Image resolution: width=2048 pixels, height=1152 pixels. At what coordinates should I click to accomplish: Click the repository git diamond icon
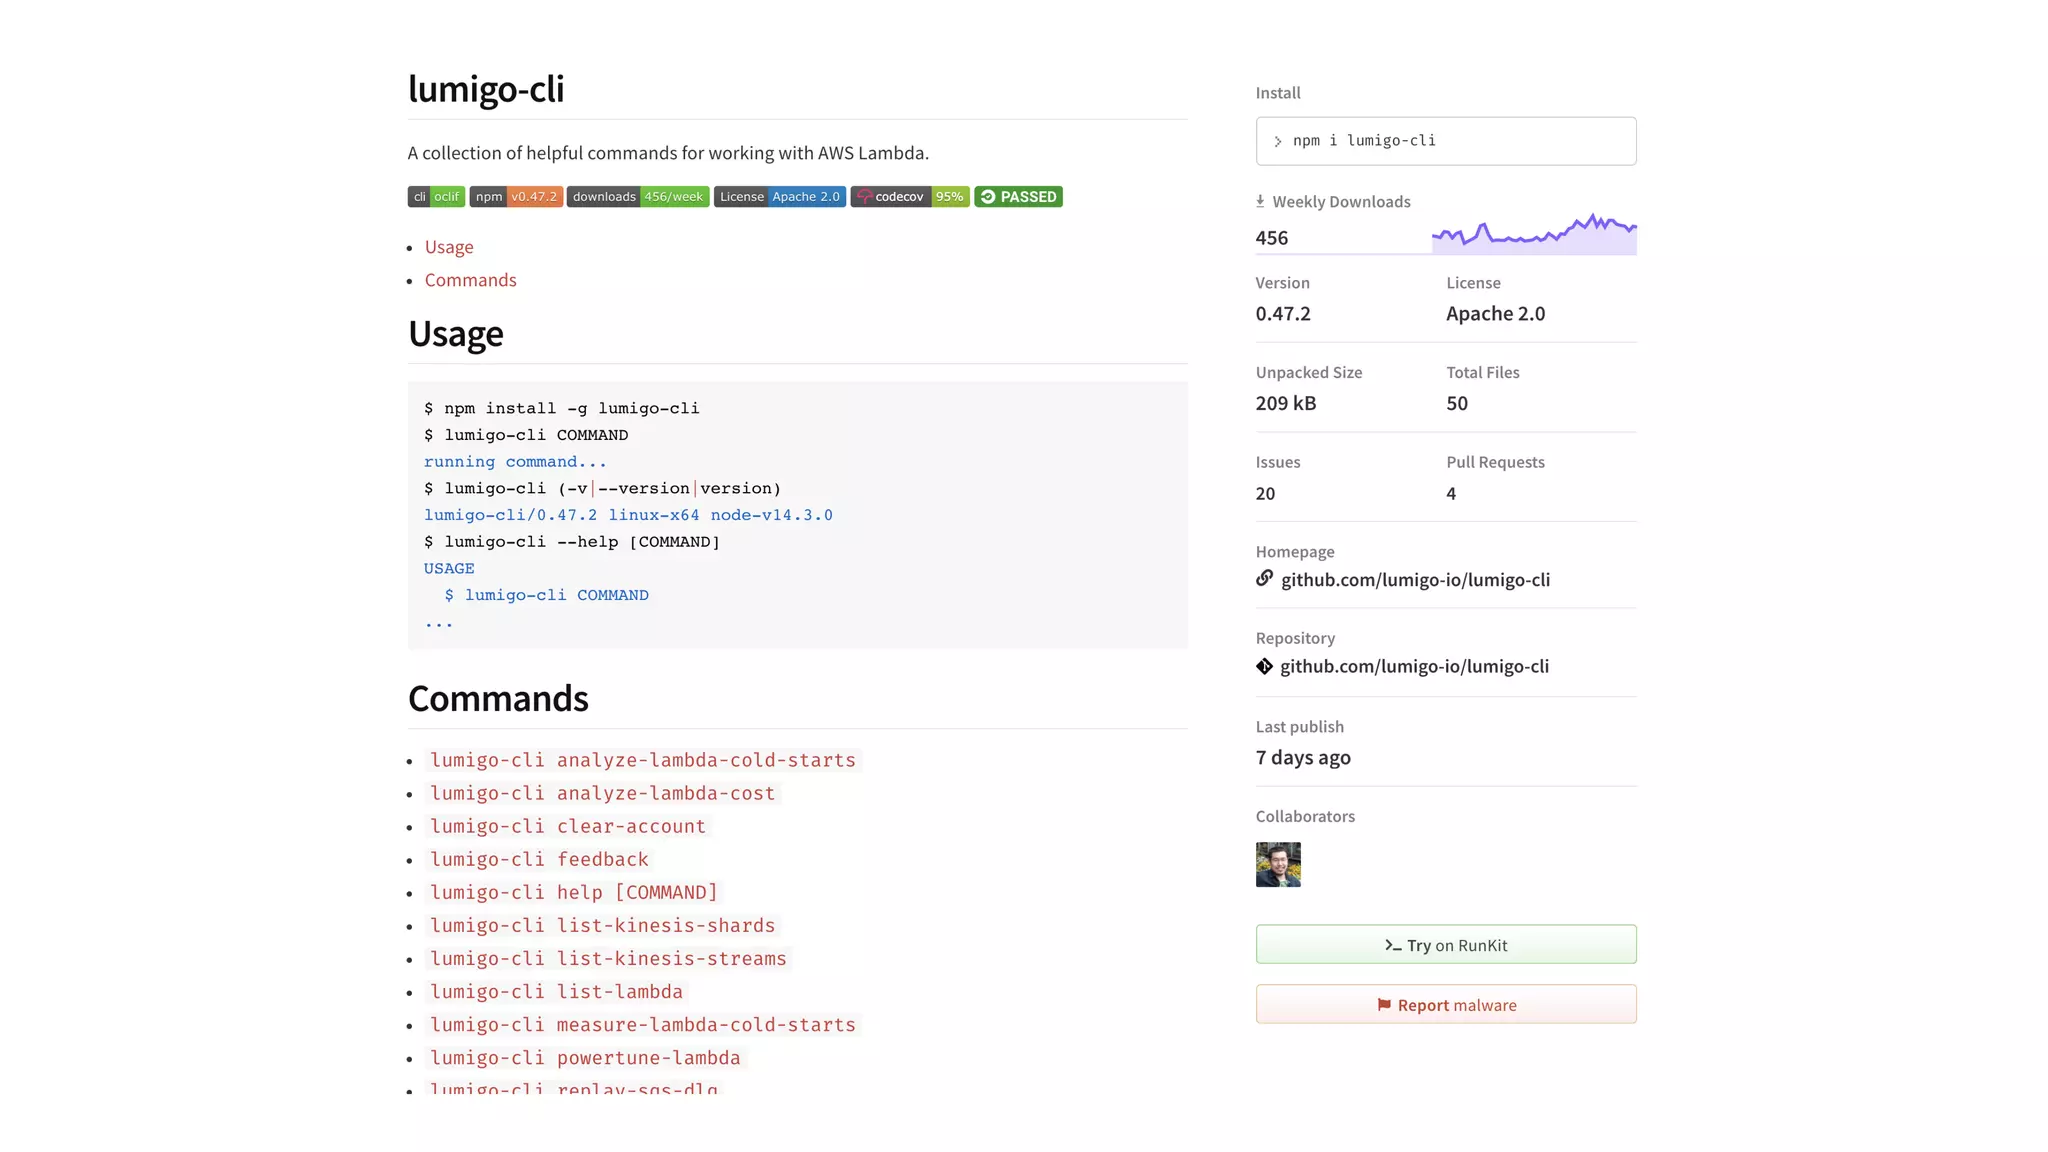[1265, 666]
